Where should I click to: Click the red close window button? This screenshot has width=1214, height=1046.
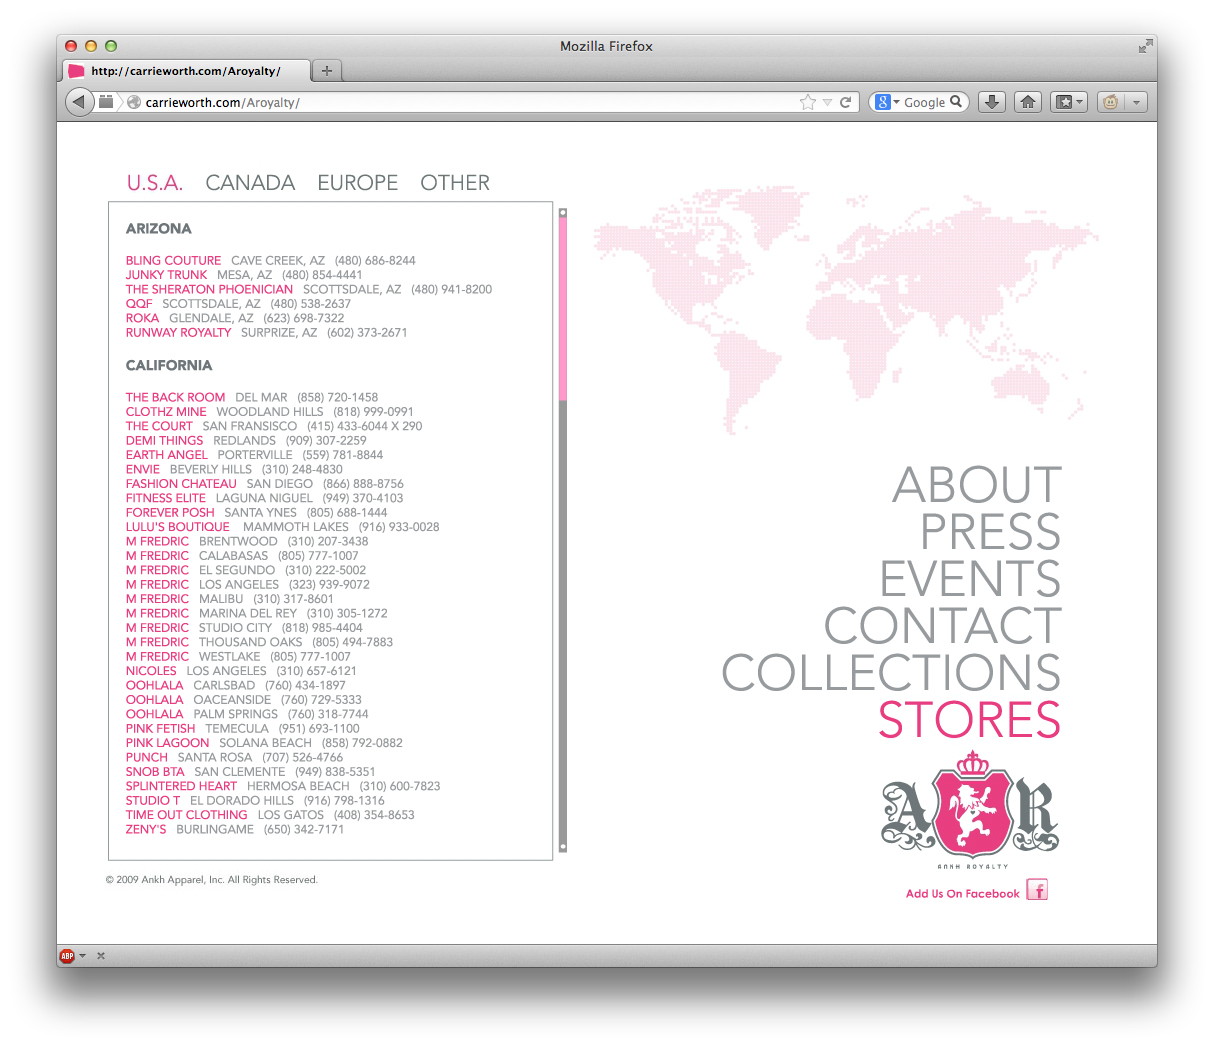click(x=71, y=46)
